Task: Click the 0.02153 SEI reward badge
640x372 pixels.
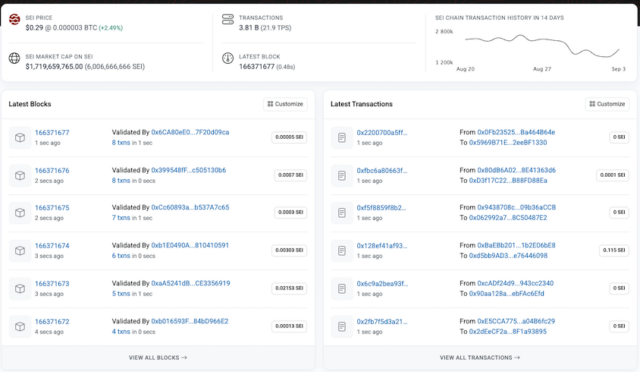Action: point(289,288)
